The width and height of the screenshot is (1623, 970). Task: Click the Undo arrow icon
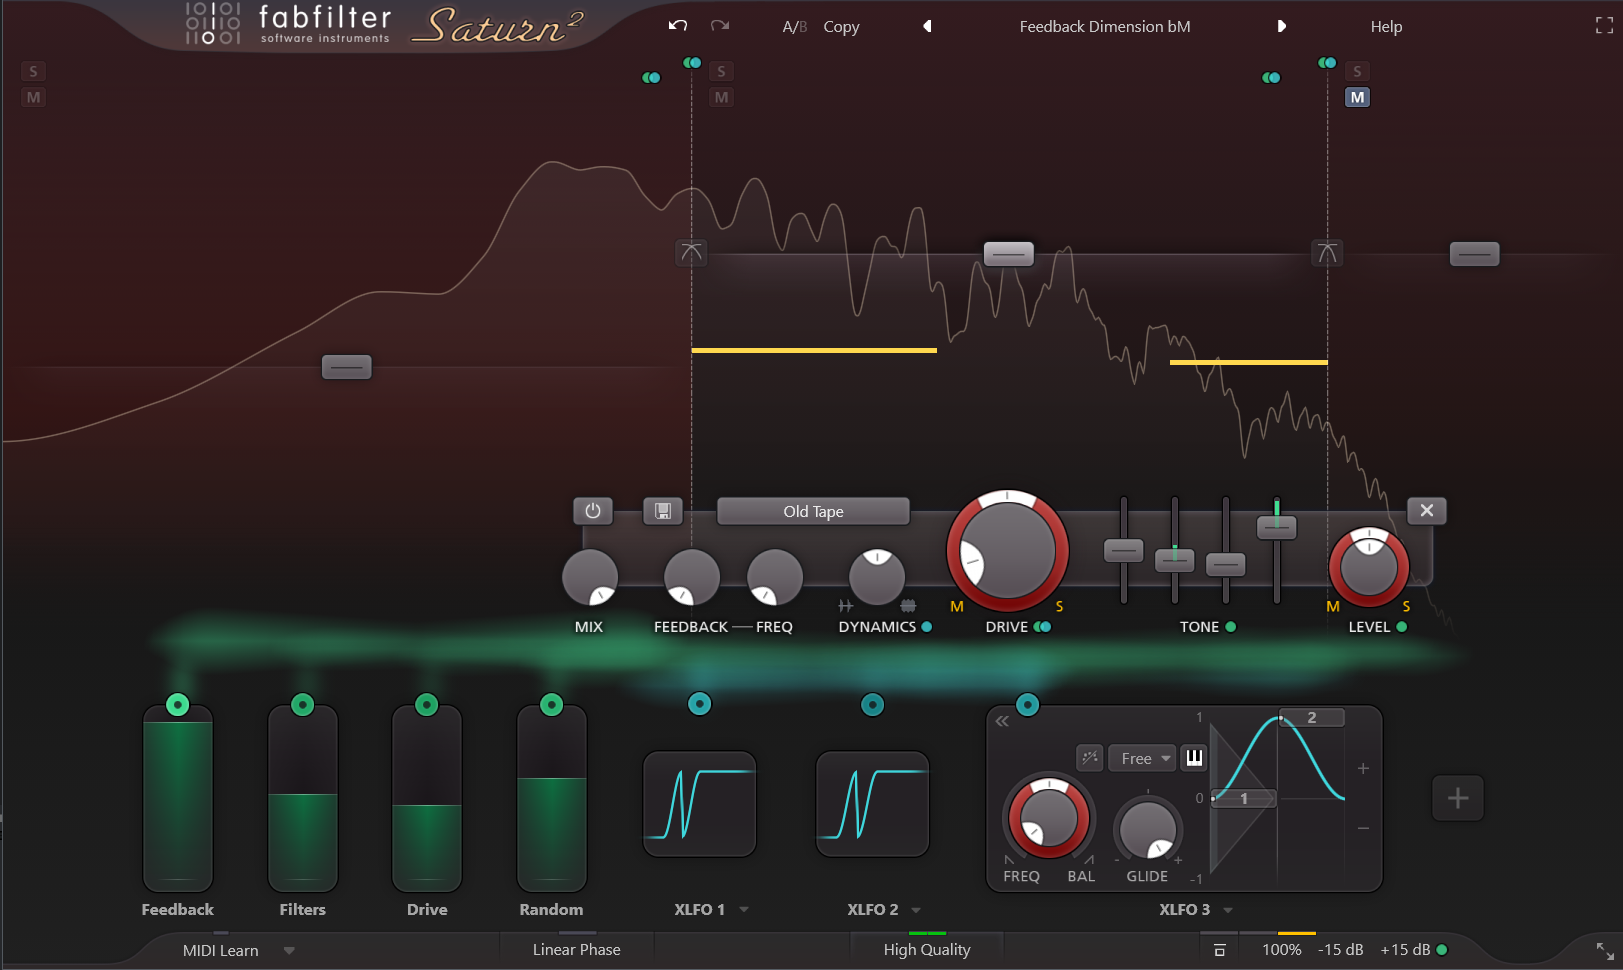coord(676,25)
